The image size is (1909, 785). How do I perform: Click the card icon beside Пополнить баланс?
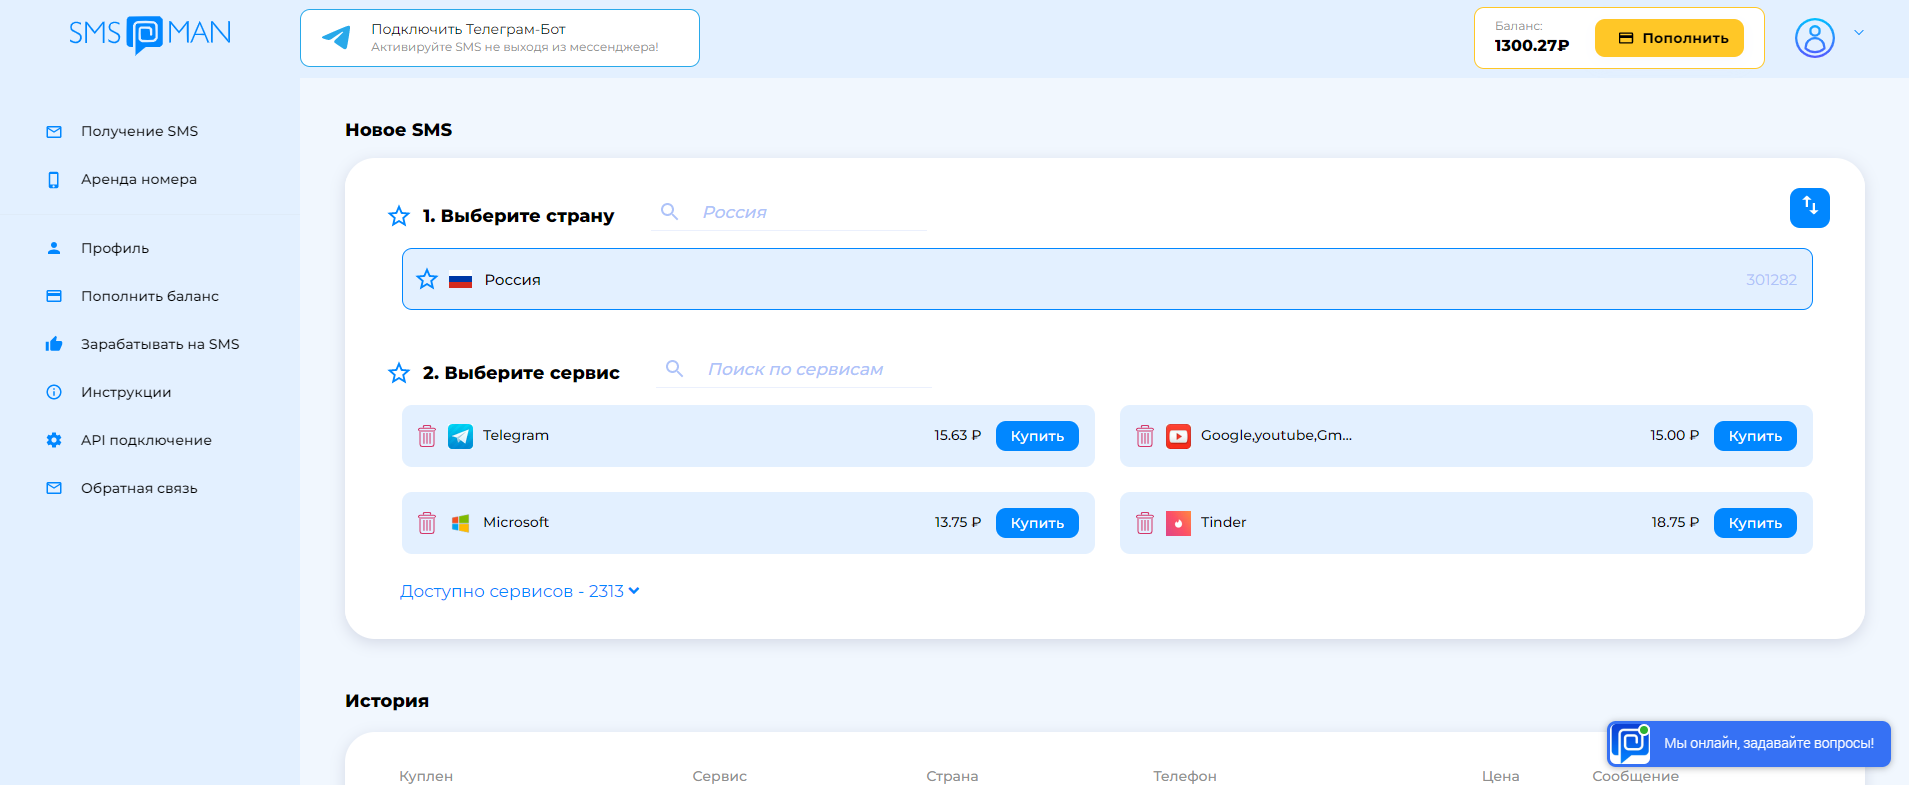(54, 296)
